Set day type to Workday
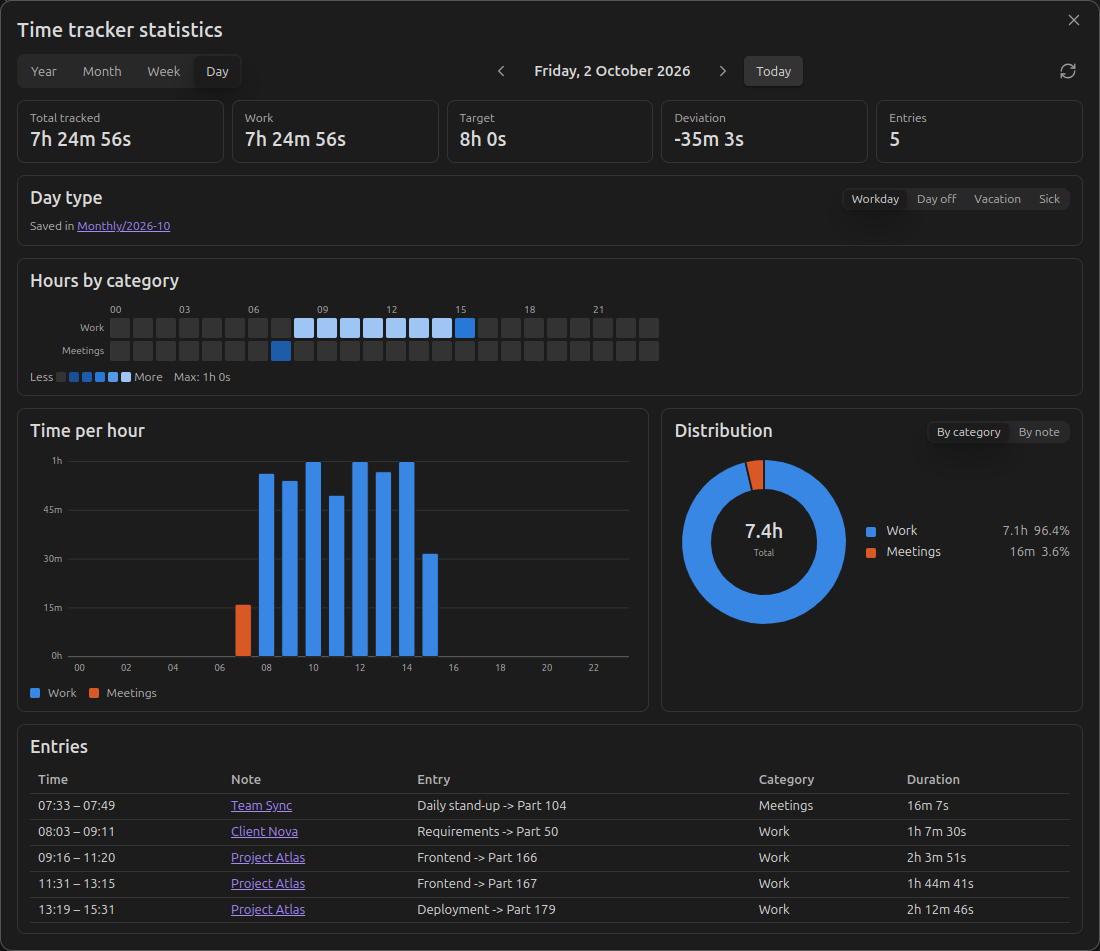 coord(875,199)
